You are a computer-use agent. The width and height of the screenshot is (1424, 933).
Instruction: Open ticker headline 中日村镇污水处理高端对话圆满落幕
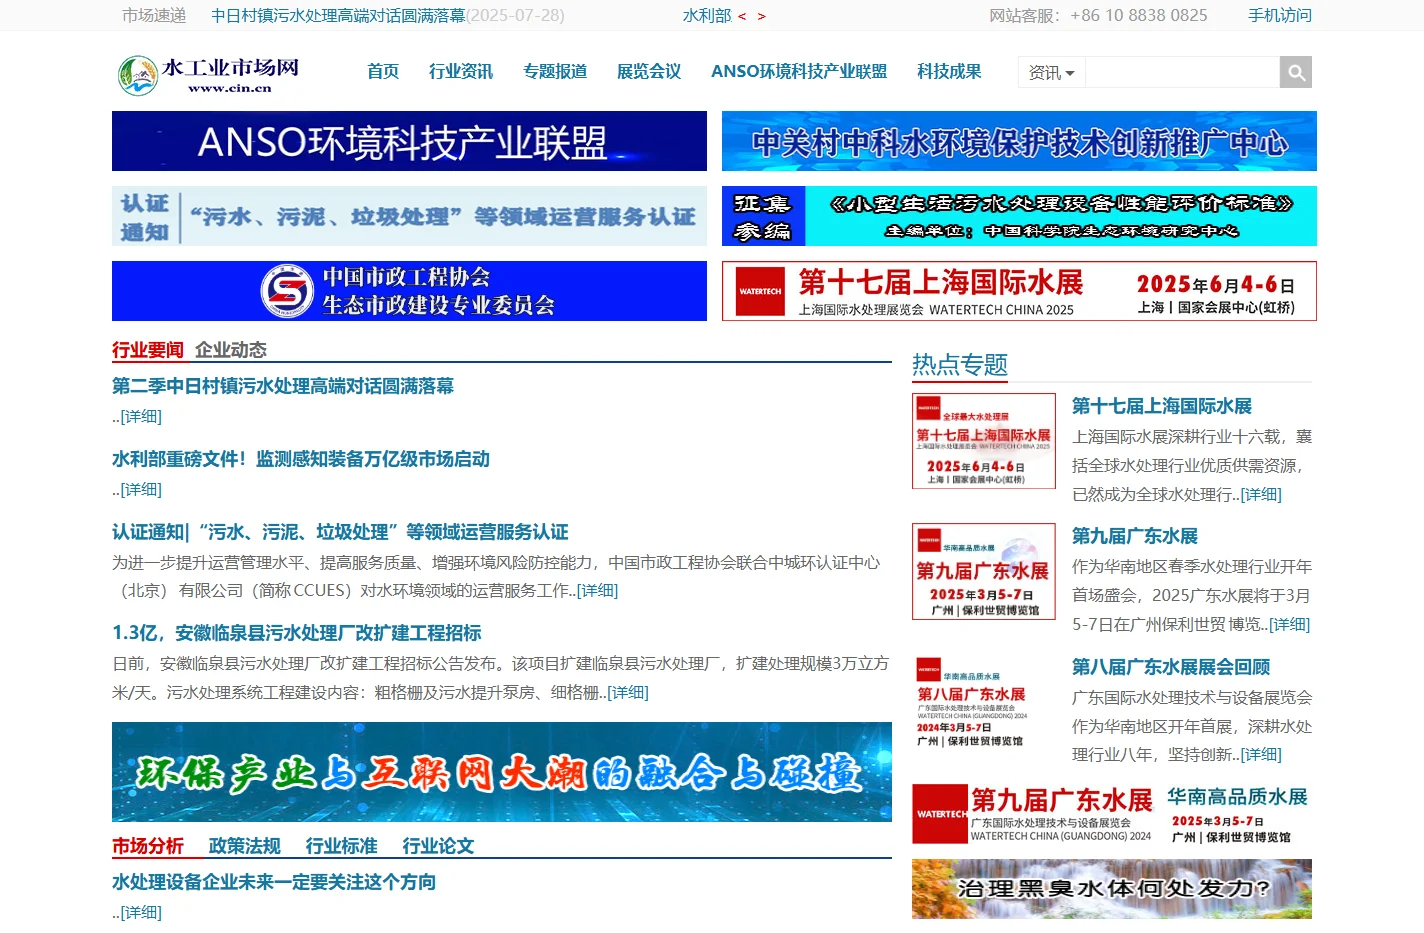[x=338, y=16]
